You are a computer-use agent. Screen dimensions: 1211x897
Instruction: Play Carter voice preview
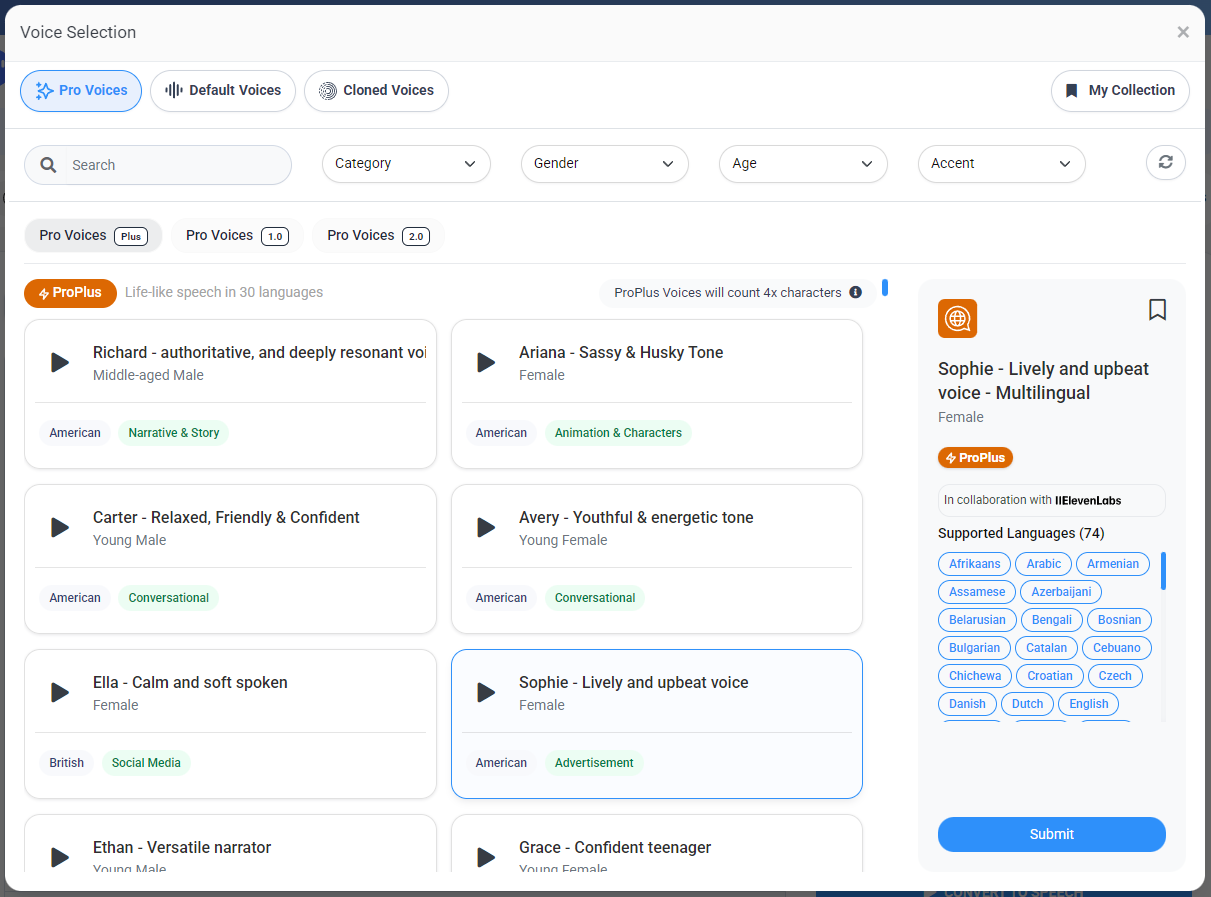point(60,527)
